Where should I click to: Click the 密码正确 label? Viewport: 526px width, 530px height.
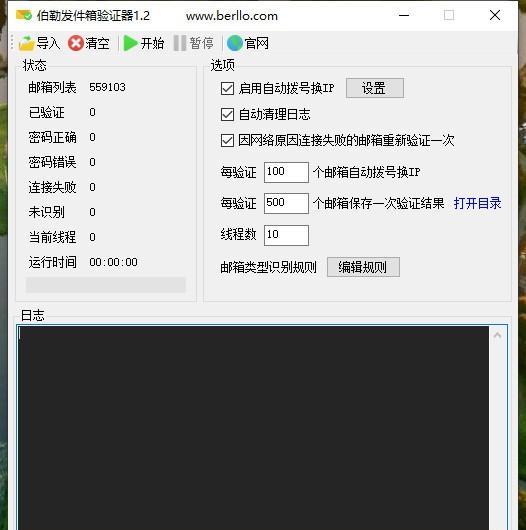[52, 137]
